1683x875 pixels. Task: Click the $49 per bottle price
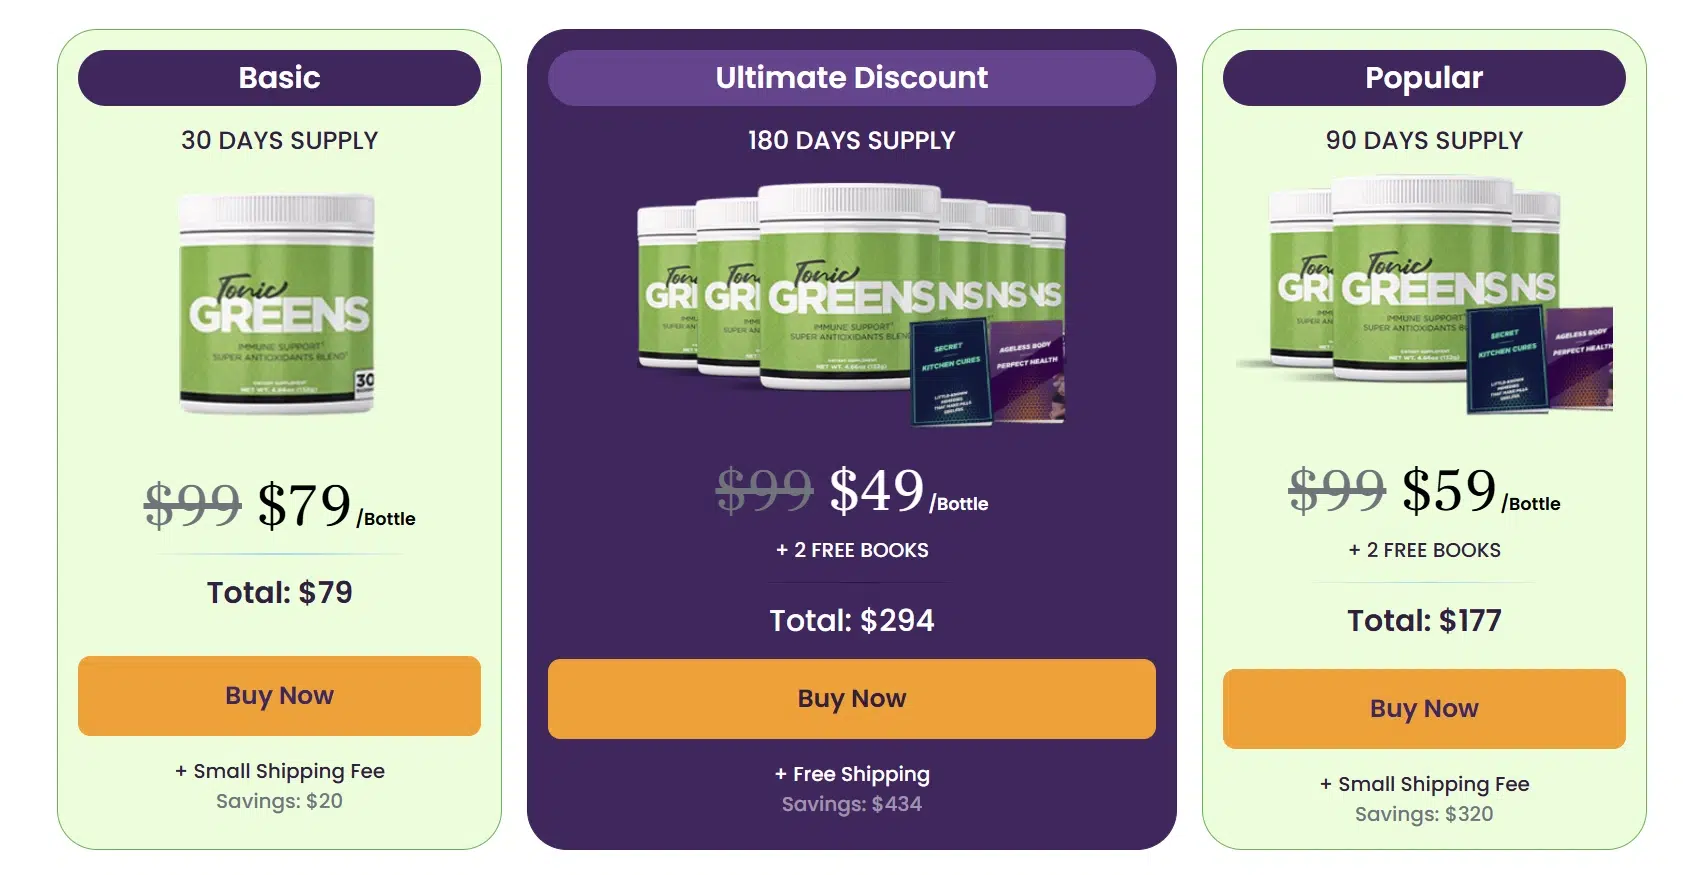coord(876,491)
